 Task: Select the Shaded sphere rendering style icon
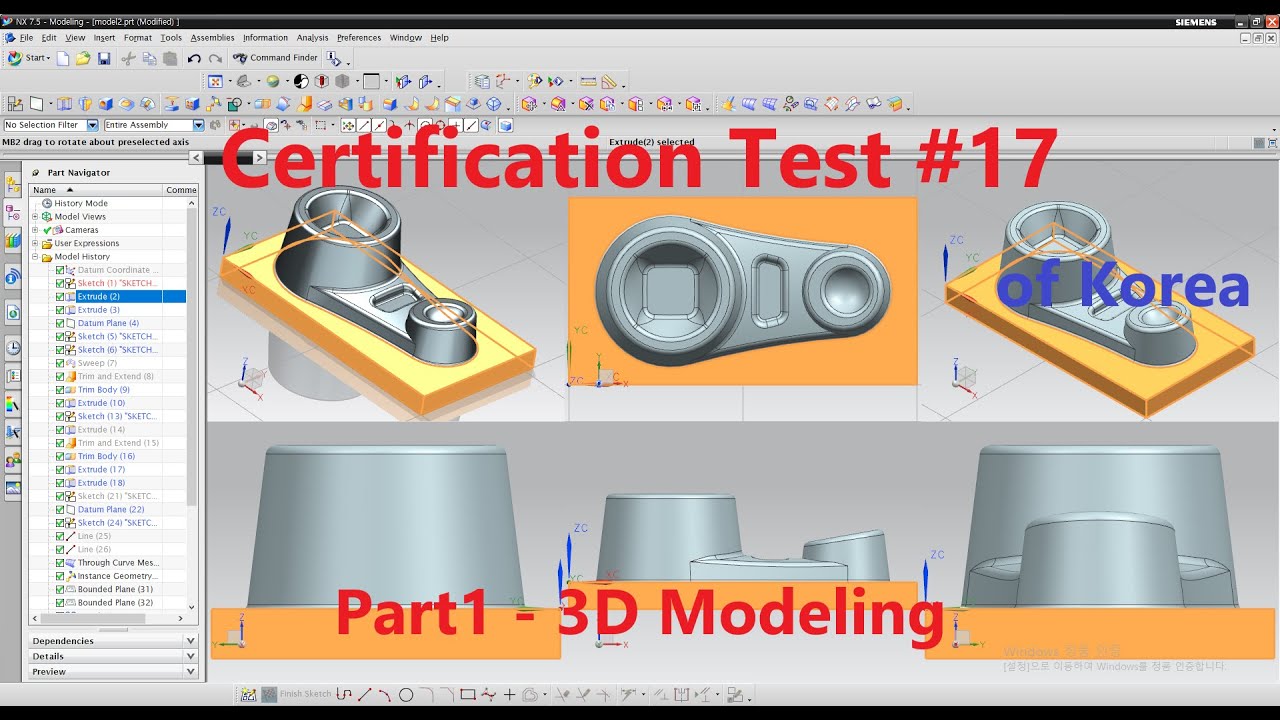point(272,81)
